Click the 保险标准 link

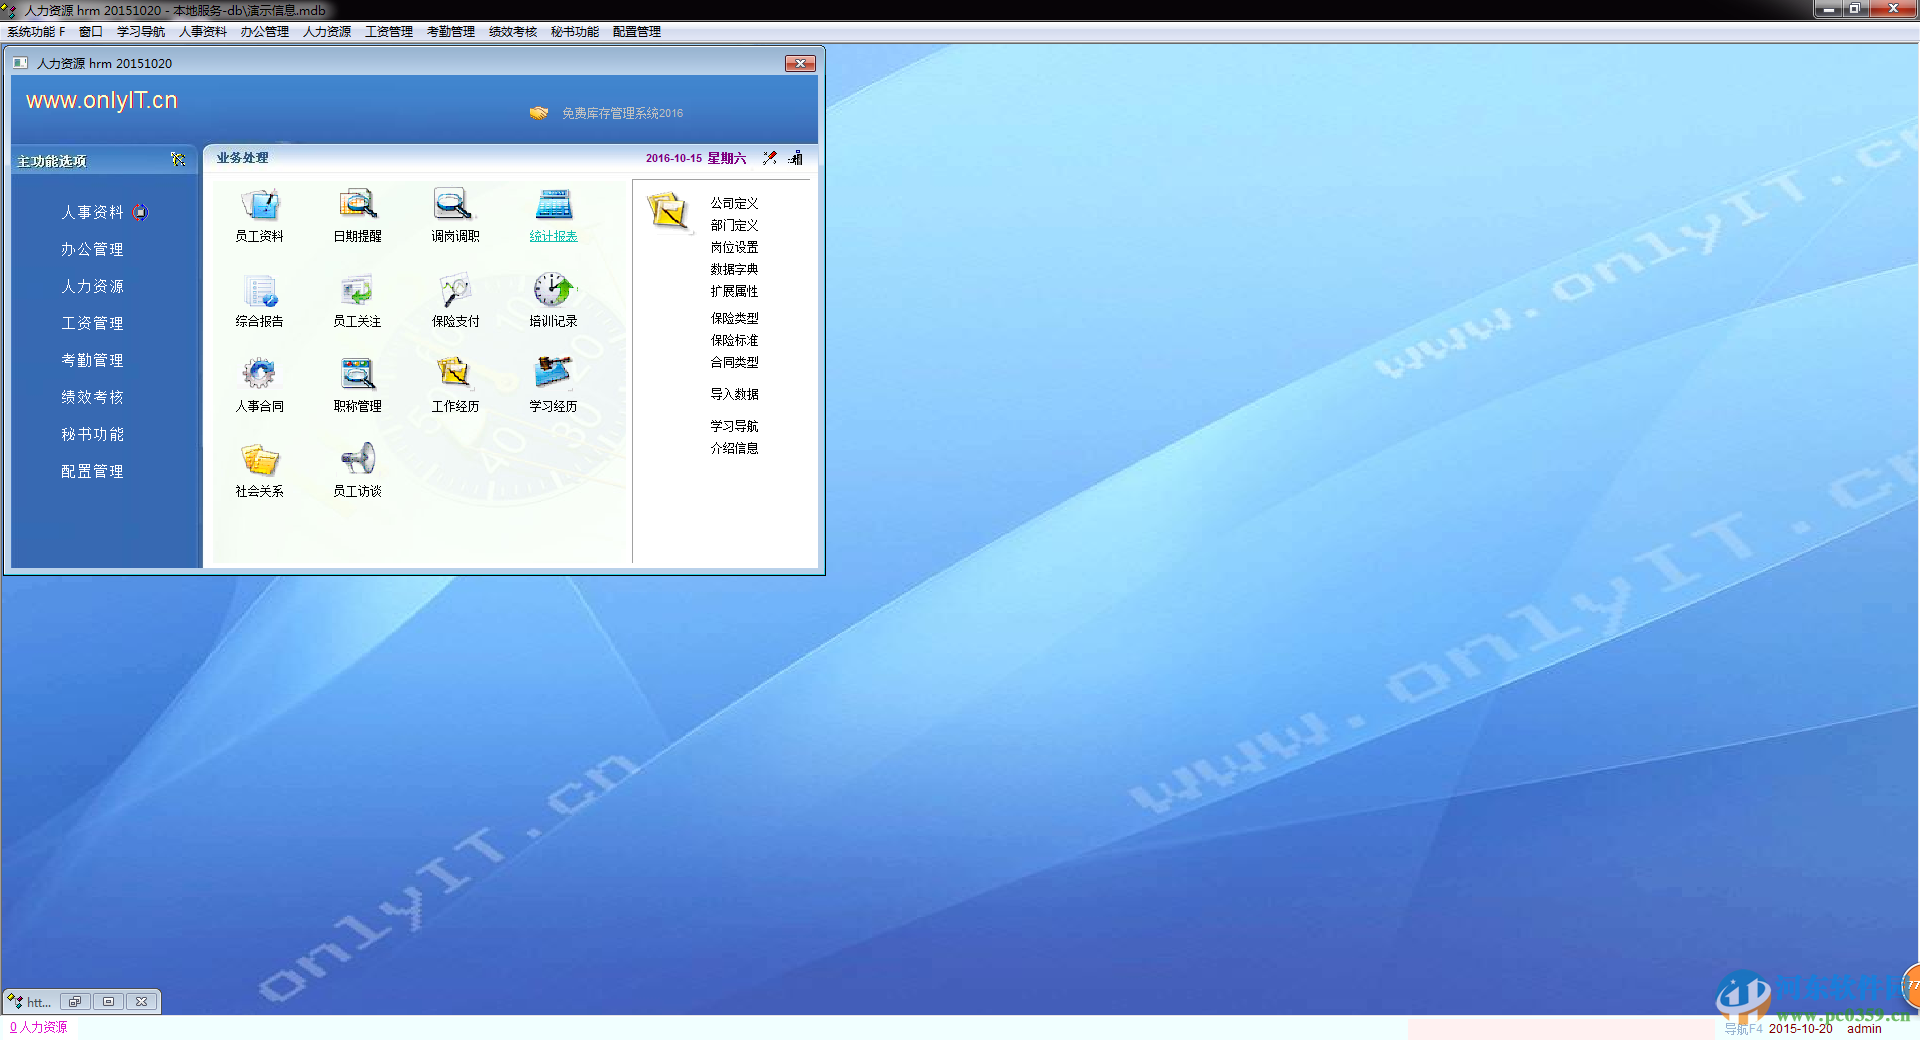pyautogui.click(x=735, y=340)
